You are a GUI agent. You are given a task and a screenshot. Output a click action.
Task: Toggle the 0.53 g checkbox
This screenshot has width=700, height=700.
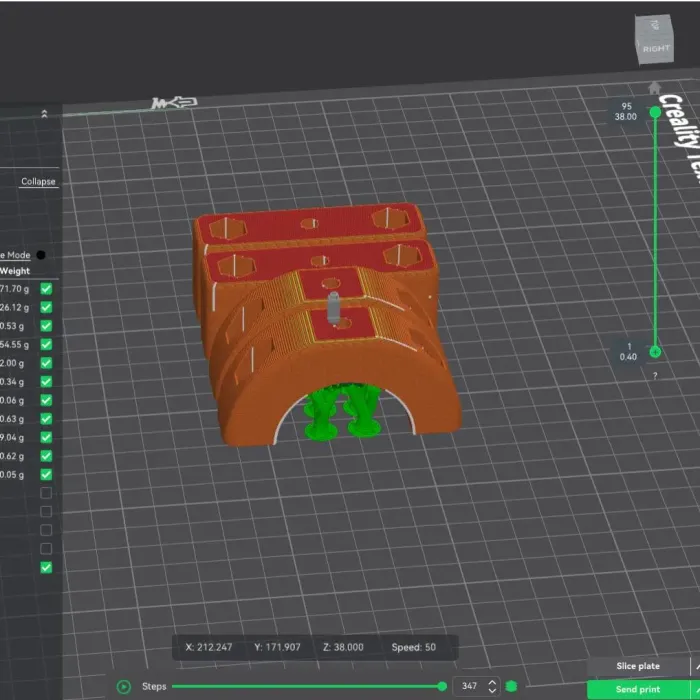(x=46, y=326)
